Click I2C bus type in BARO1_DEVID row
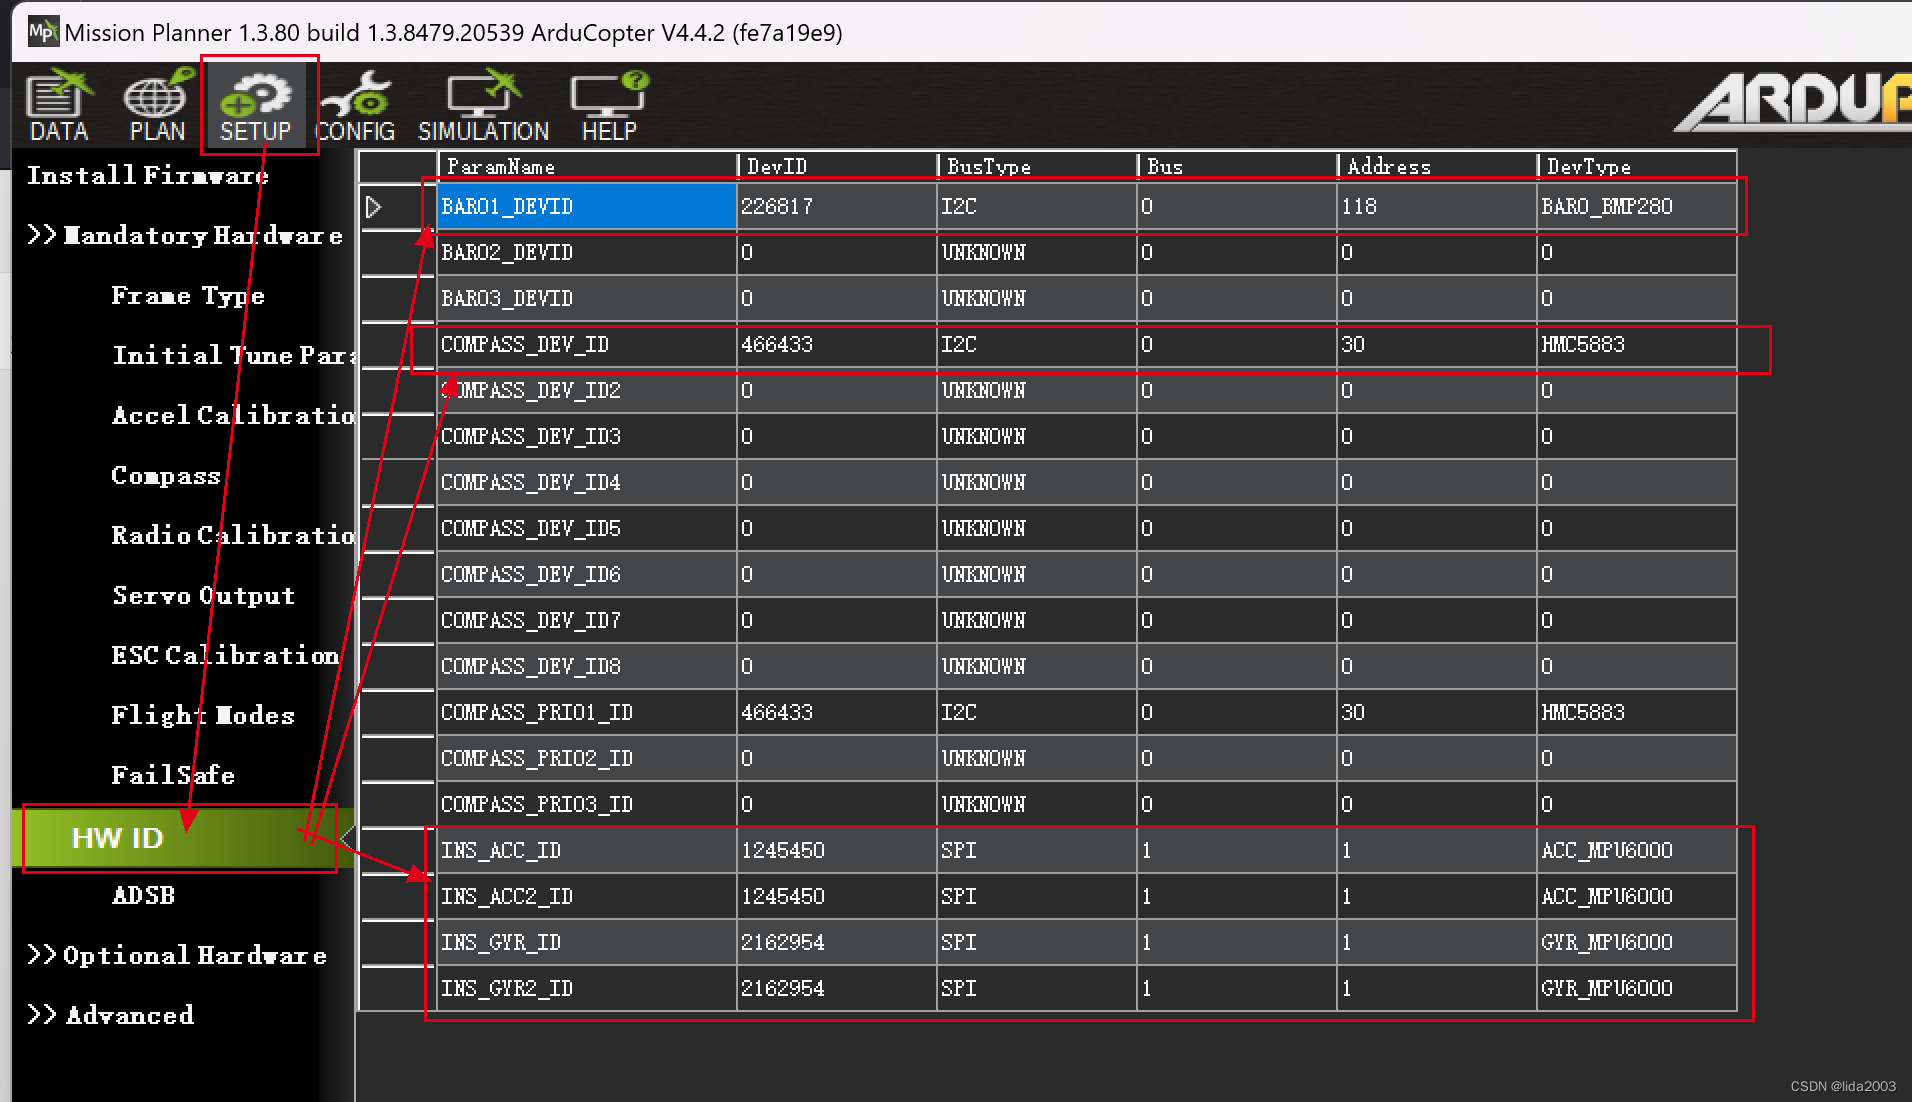Viewport: 1912px width, 1102px height. [1037, 207]
